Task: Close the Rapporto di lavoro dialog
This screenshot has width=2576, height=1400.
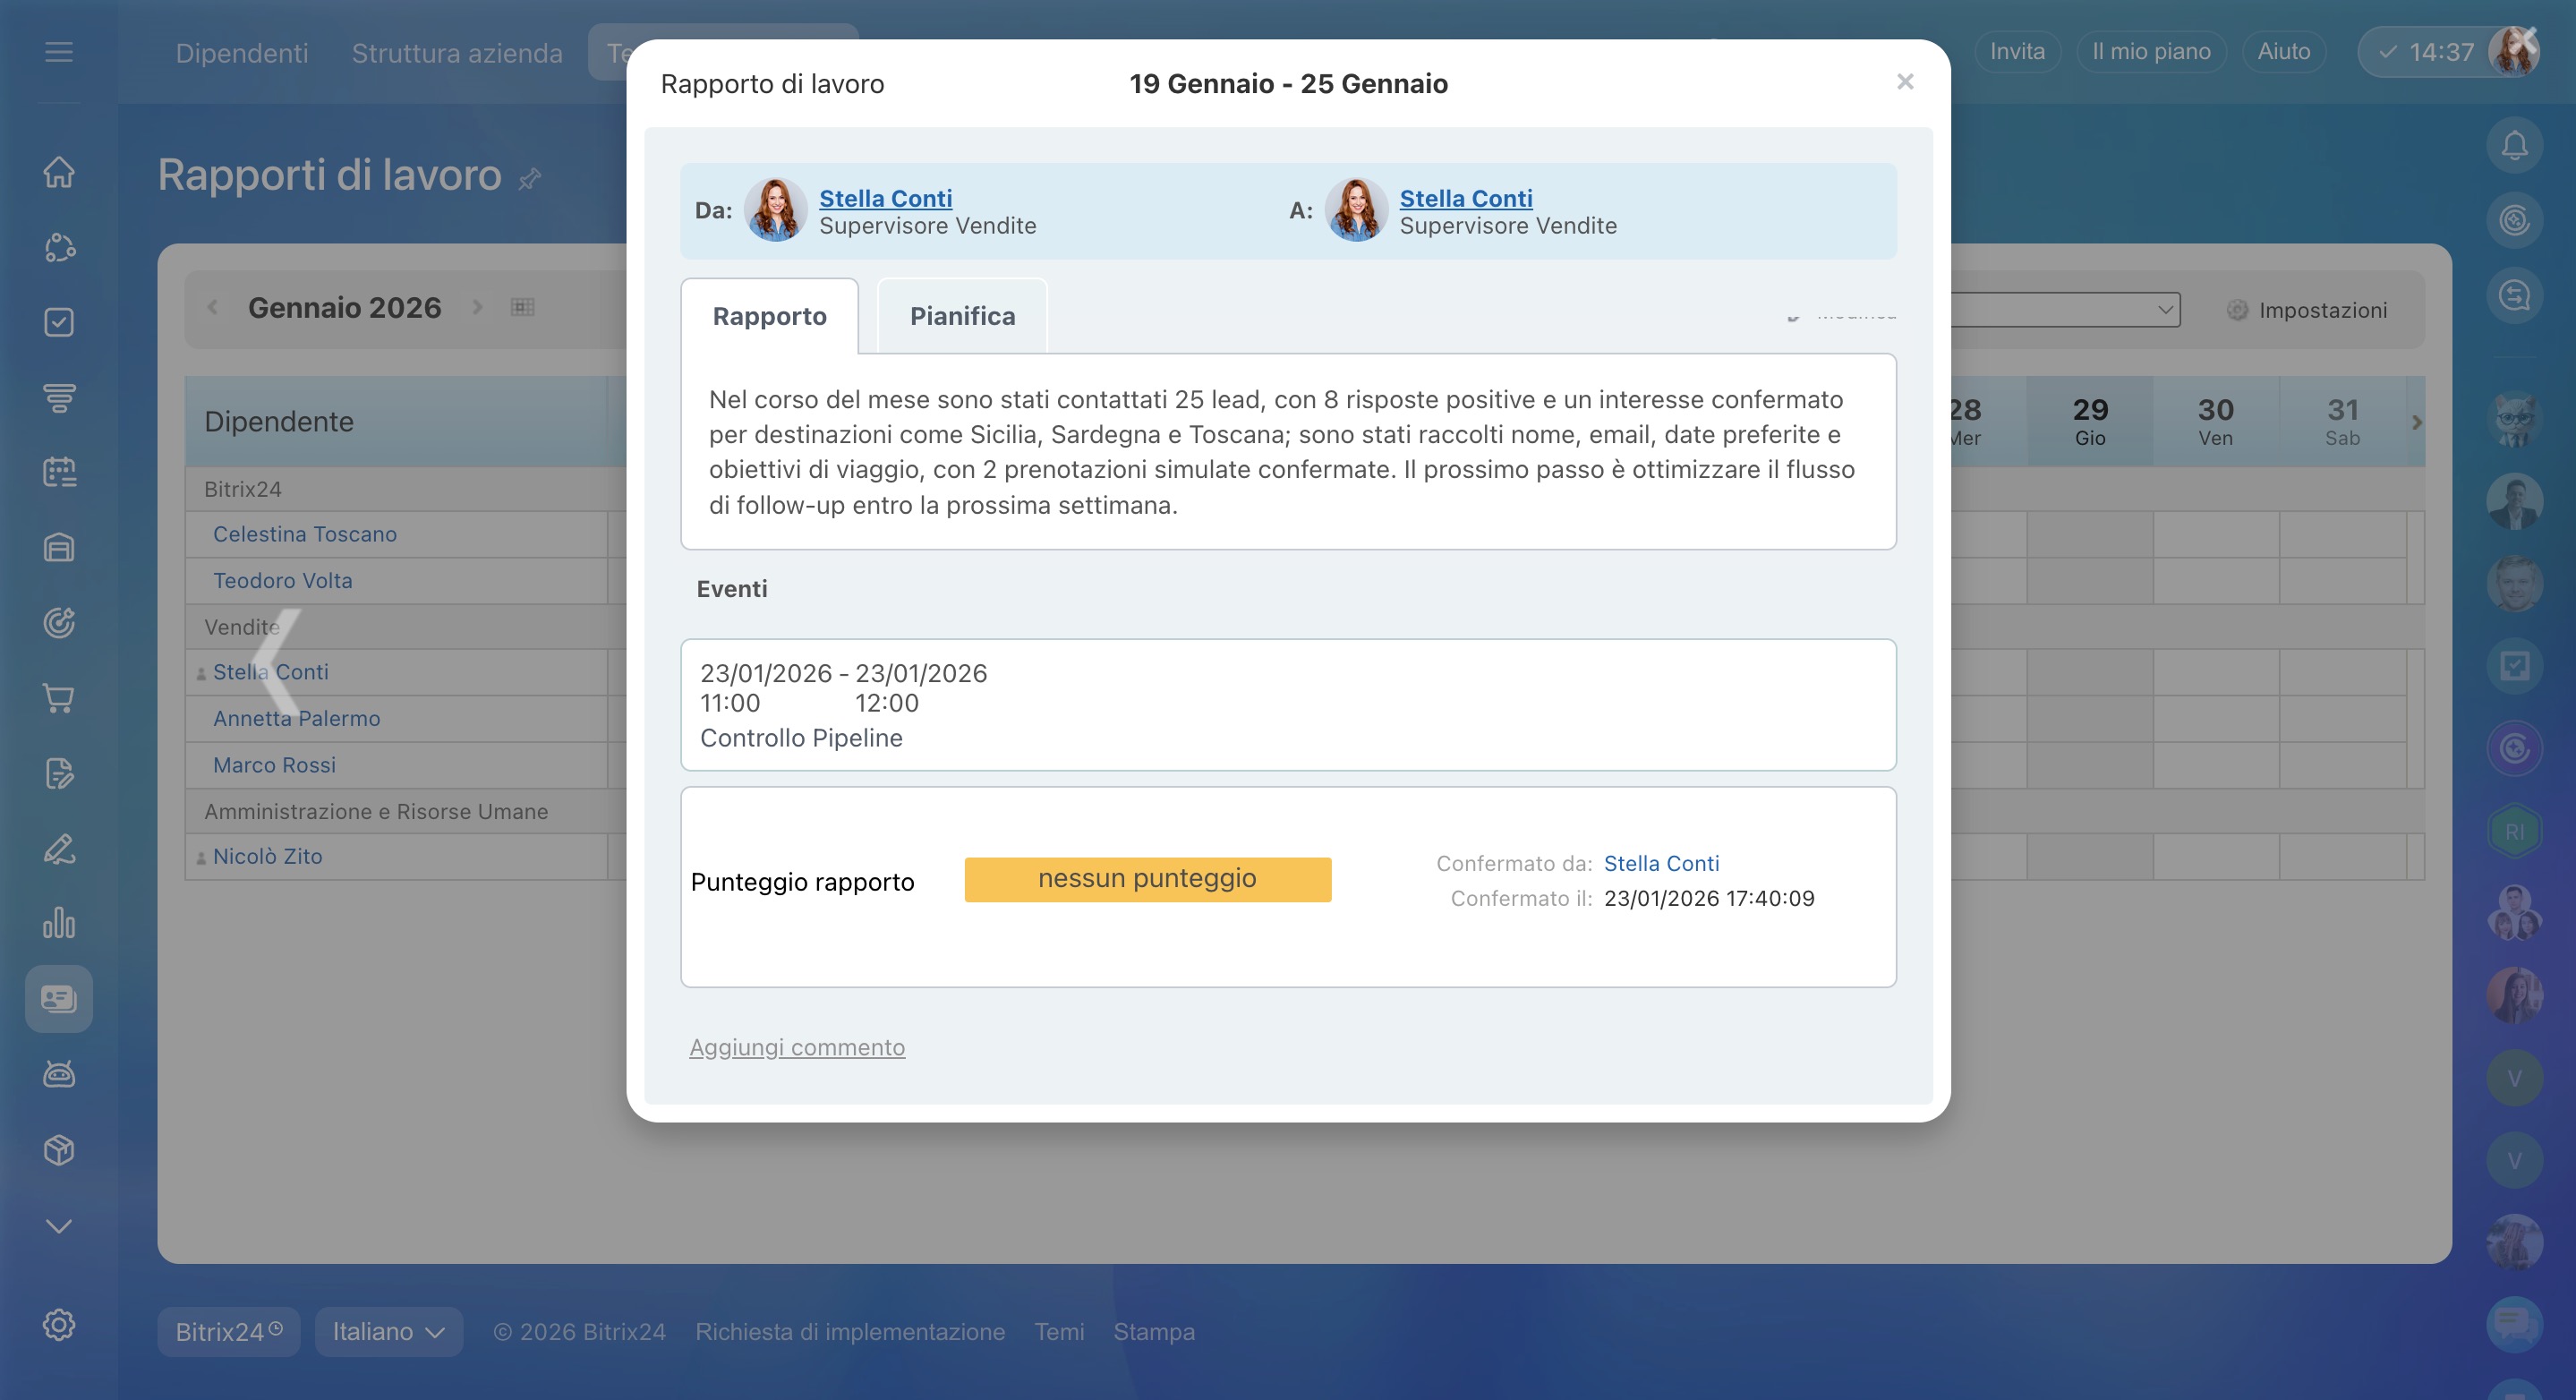Action: point(1905,82)
